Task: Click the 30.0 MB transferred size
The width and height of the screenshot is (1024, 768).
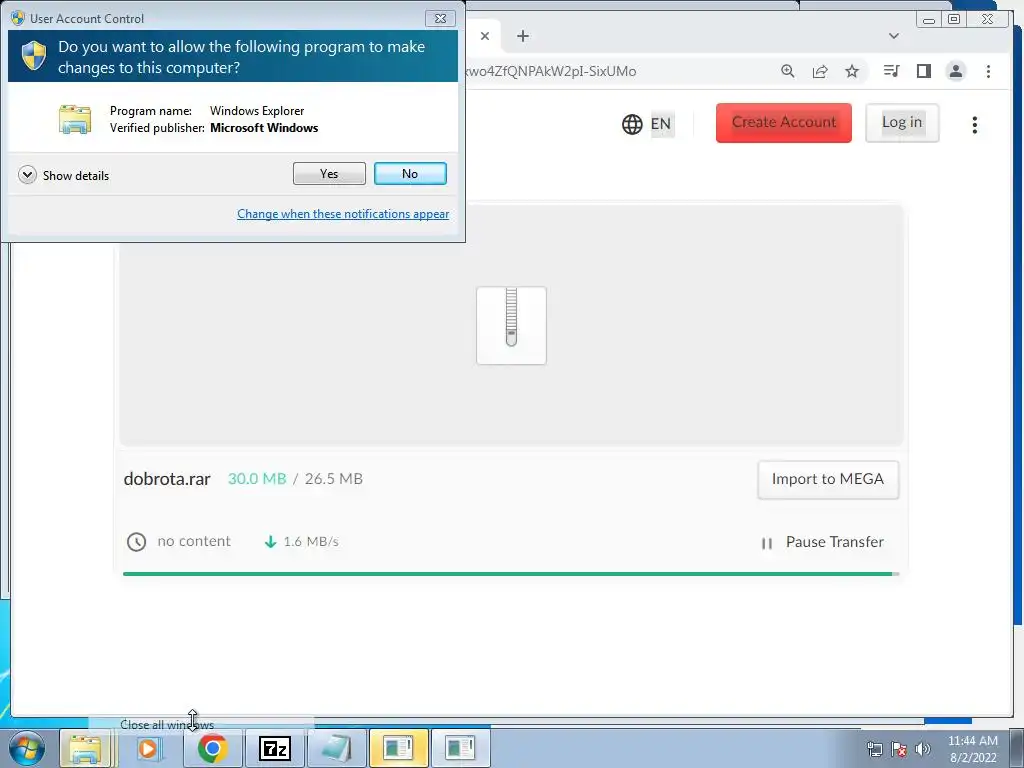Action: pyautogui.click(x=257, y=479)
